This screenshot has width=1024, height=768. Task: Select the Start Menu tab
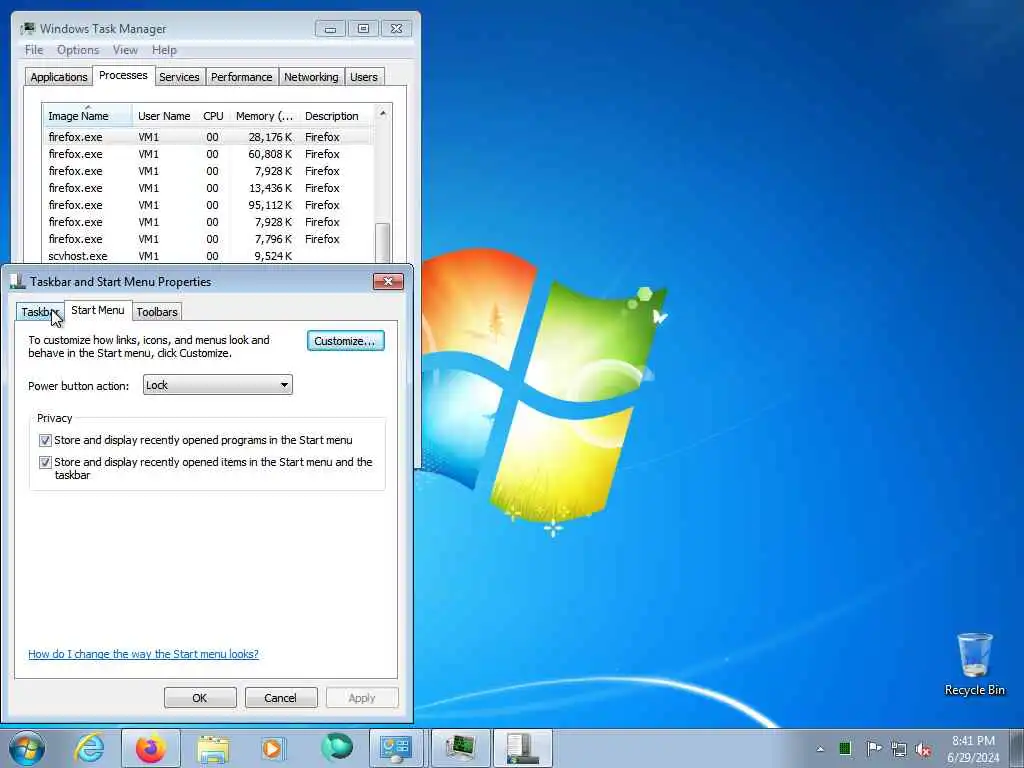[98, 310]
